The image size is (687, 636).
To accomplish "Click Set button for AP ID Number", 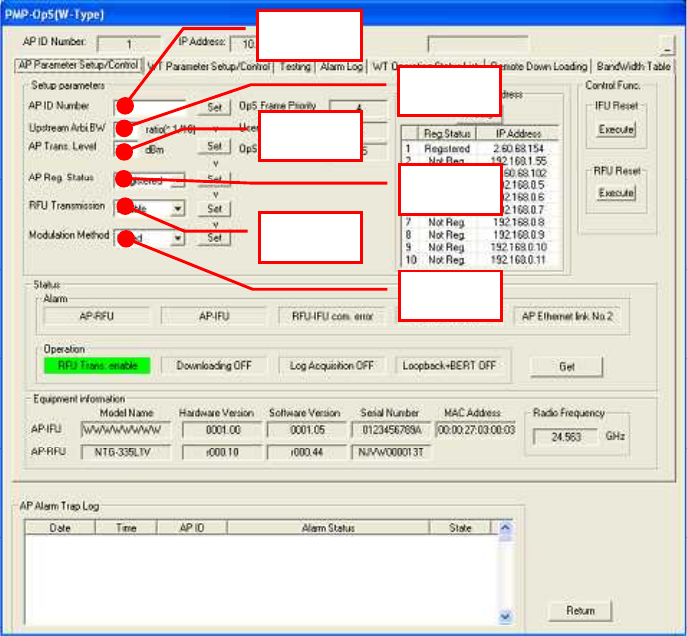I will pyautogui.click(x=214, y=107).
